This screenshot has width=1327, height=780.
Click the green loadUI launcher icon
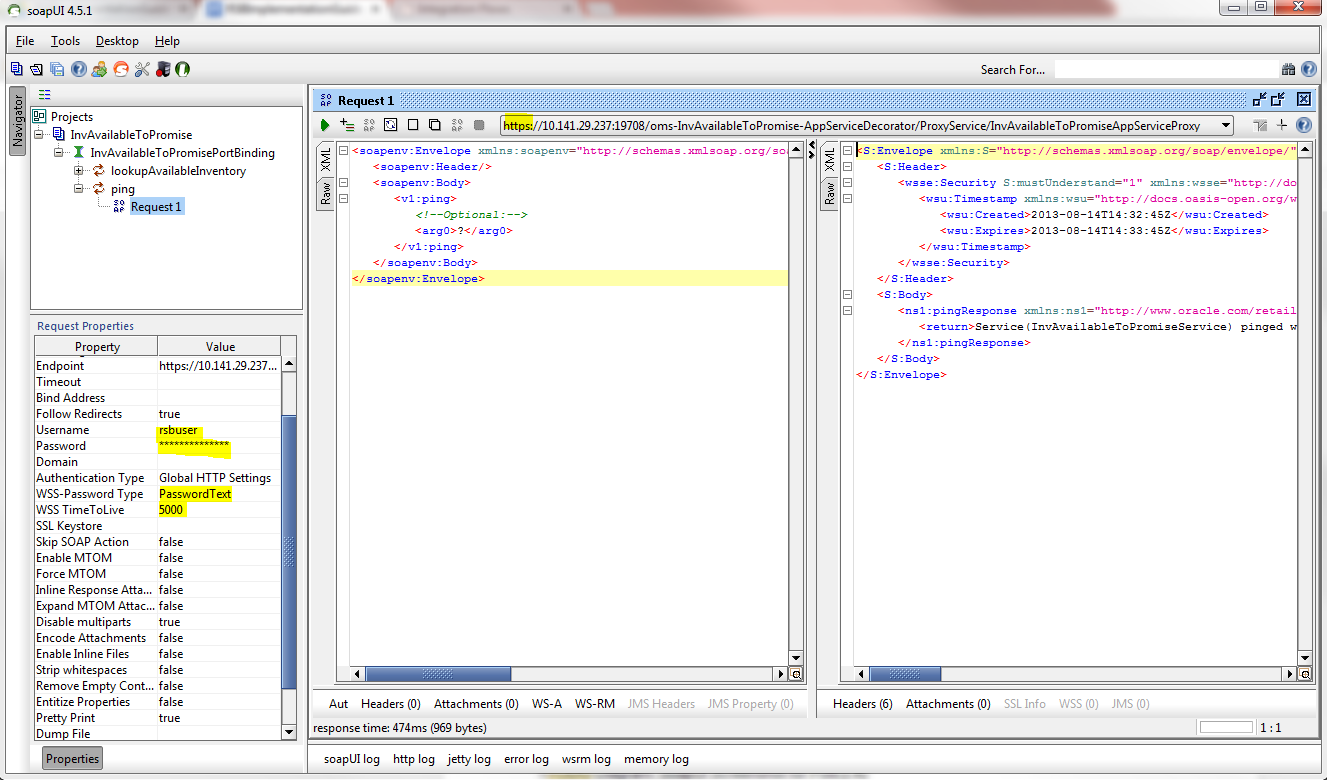click(182, 69)
